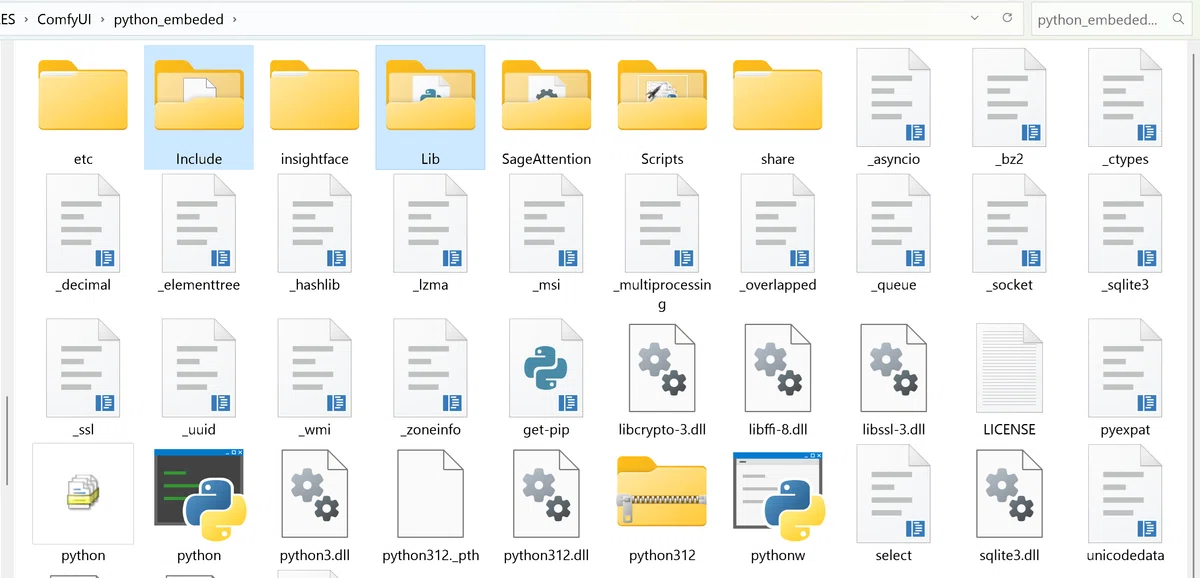Focus the python_embeded search box
This screenshot has width=1200, height=578.
coord(1111,19)
